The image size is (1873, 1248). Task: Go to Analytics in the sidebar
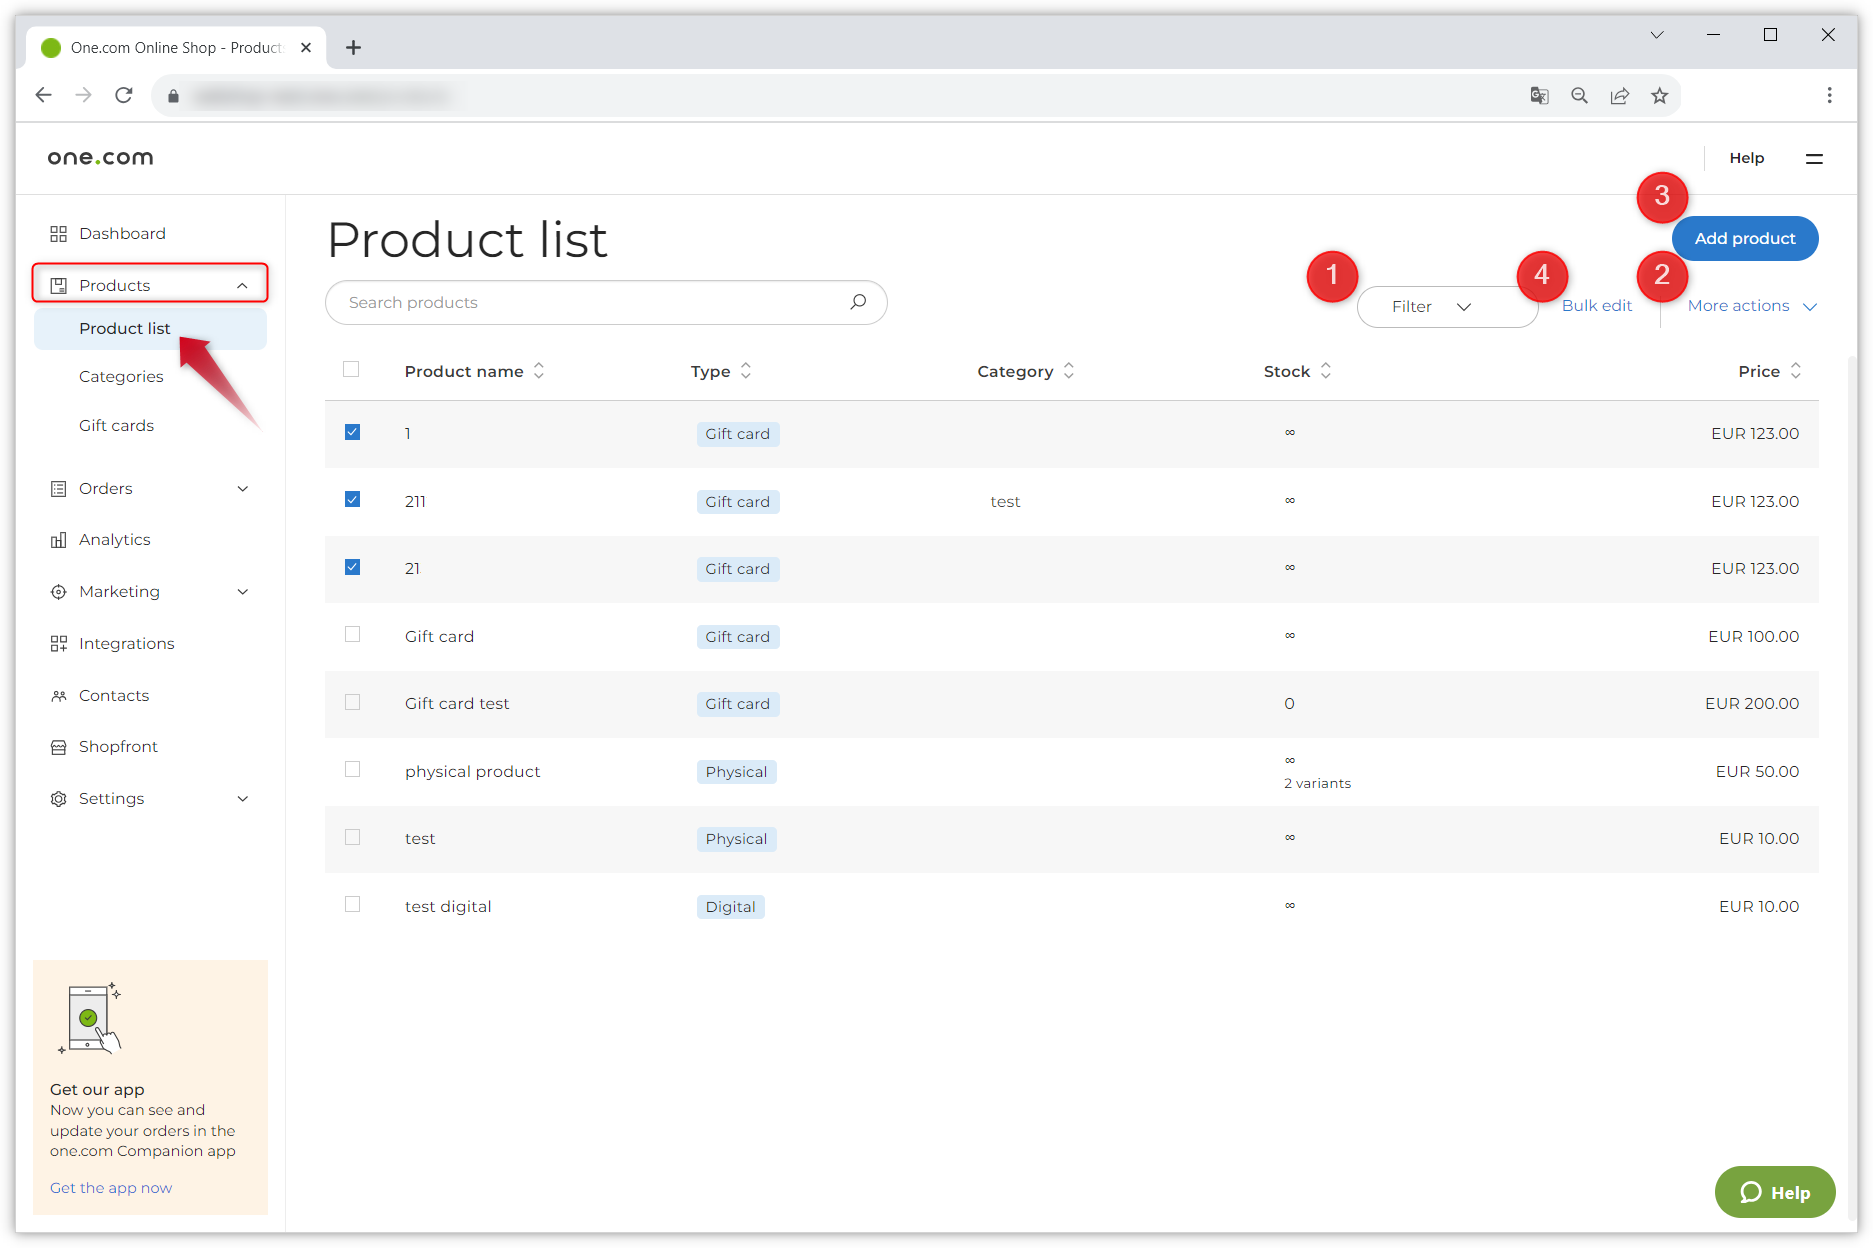(x=115, y=540)
